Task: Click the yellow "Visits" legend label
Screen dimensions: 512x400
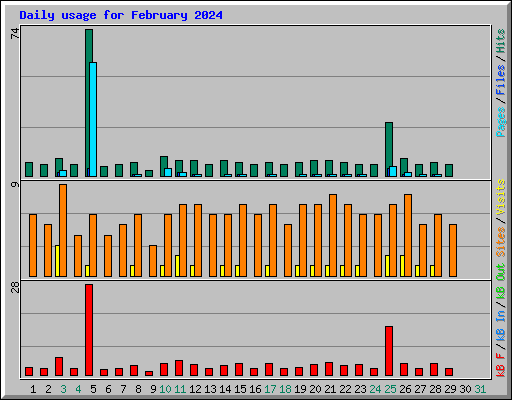Action: [501, 197]
